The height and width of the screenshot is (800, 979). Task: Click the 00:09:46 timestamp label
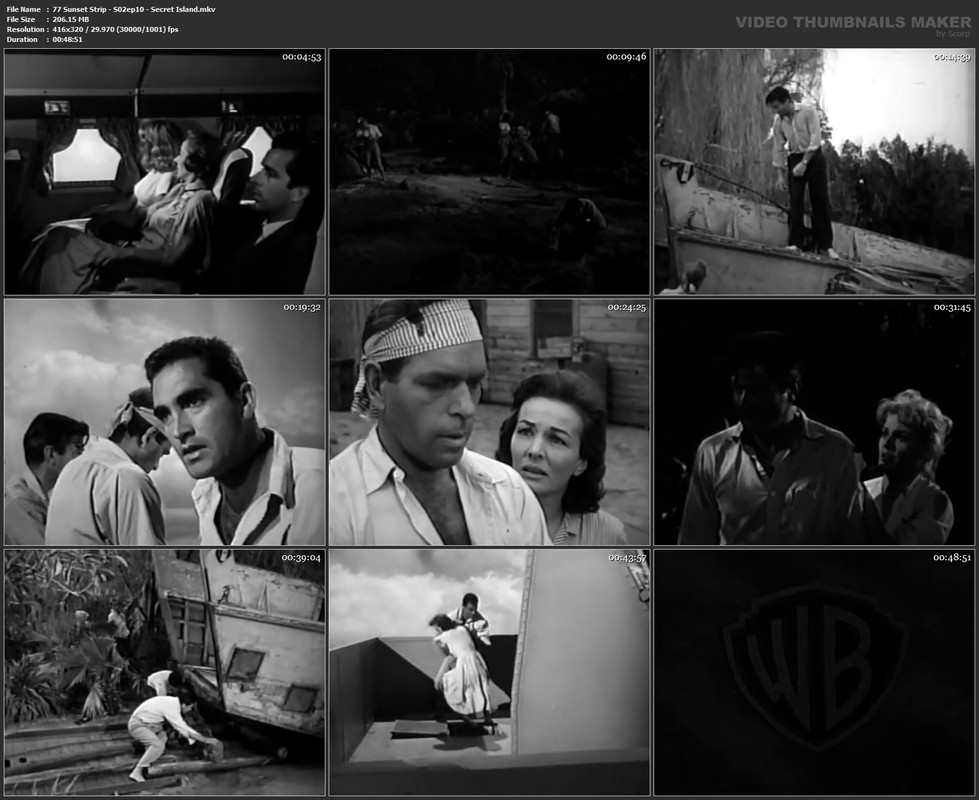626,57
